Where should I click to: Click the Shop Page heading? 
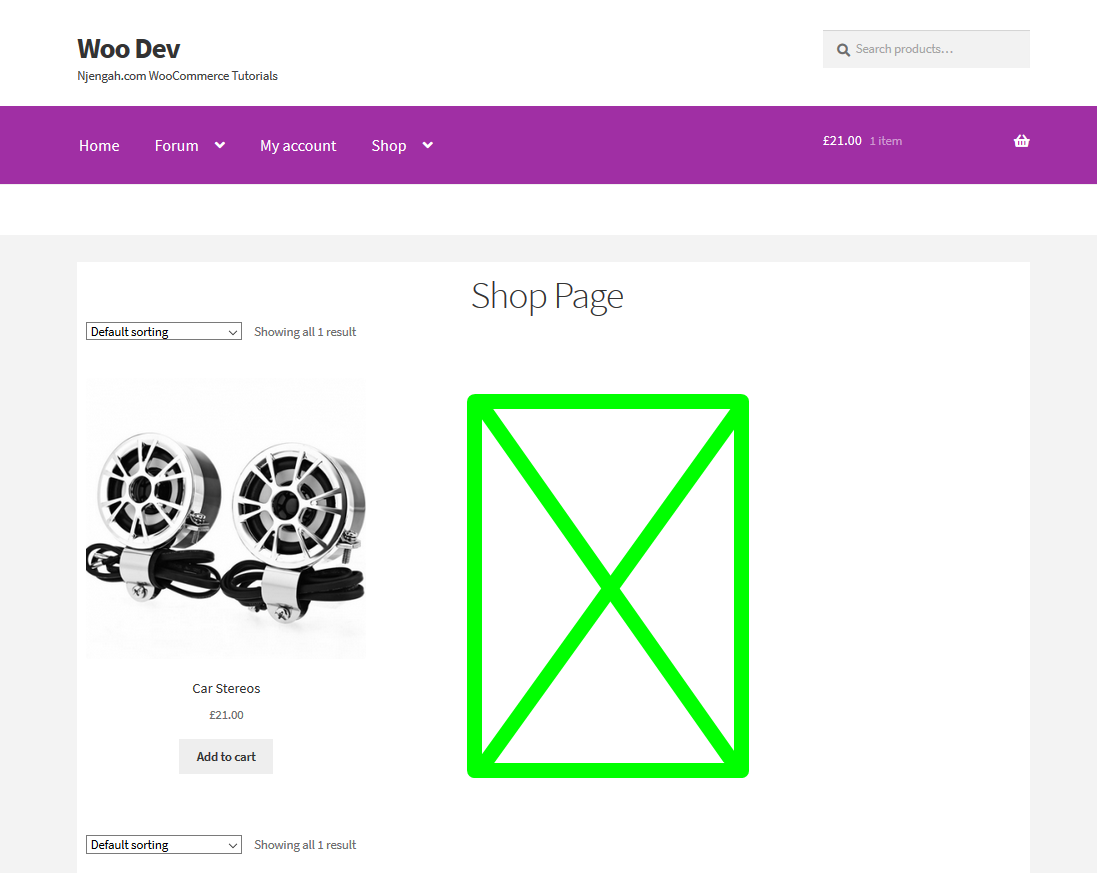(x=548, y=296)
